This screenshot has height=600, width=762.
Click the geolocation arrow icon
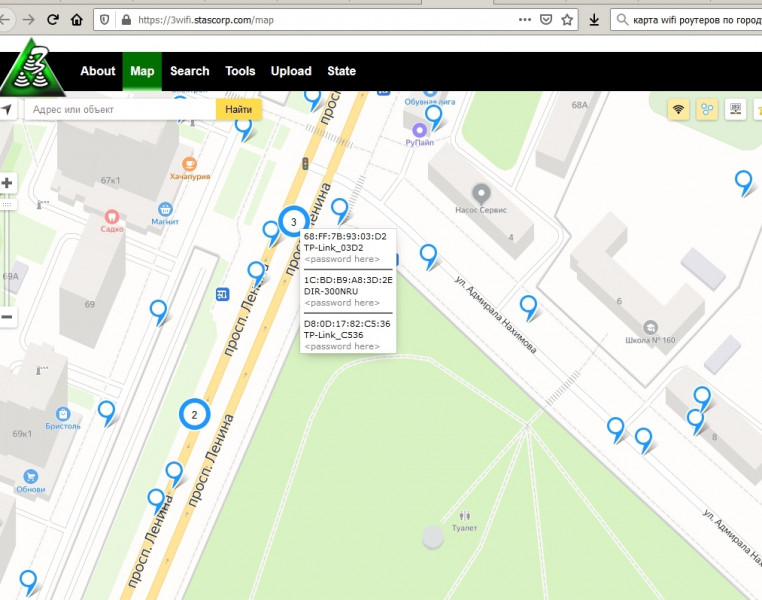7,109
